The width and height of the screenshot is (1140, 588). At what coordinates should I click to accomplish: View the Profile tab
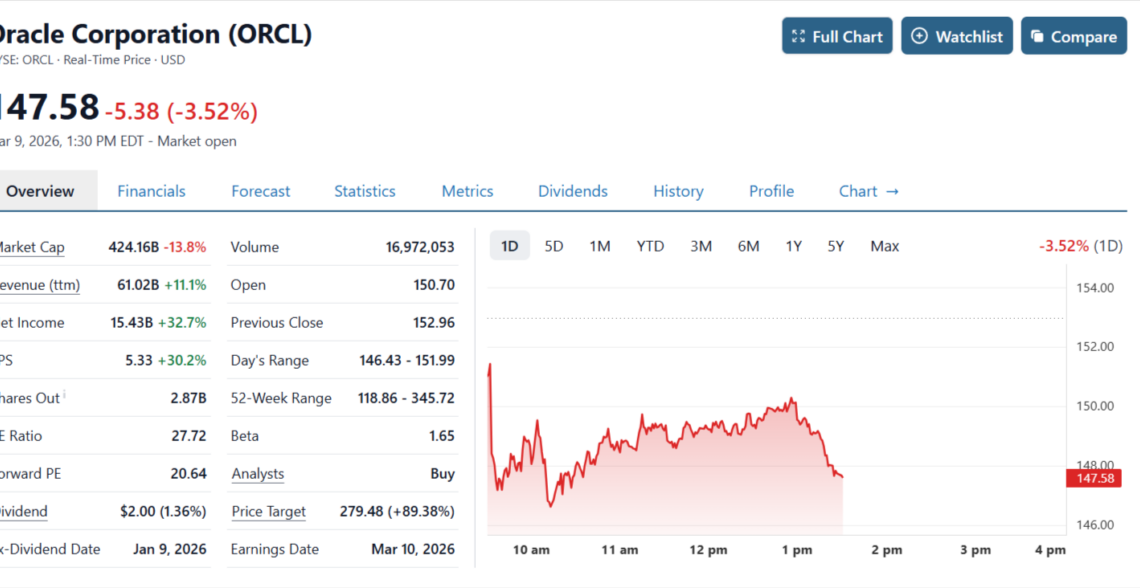pos(771,191)
